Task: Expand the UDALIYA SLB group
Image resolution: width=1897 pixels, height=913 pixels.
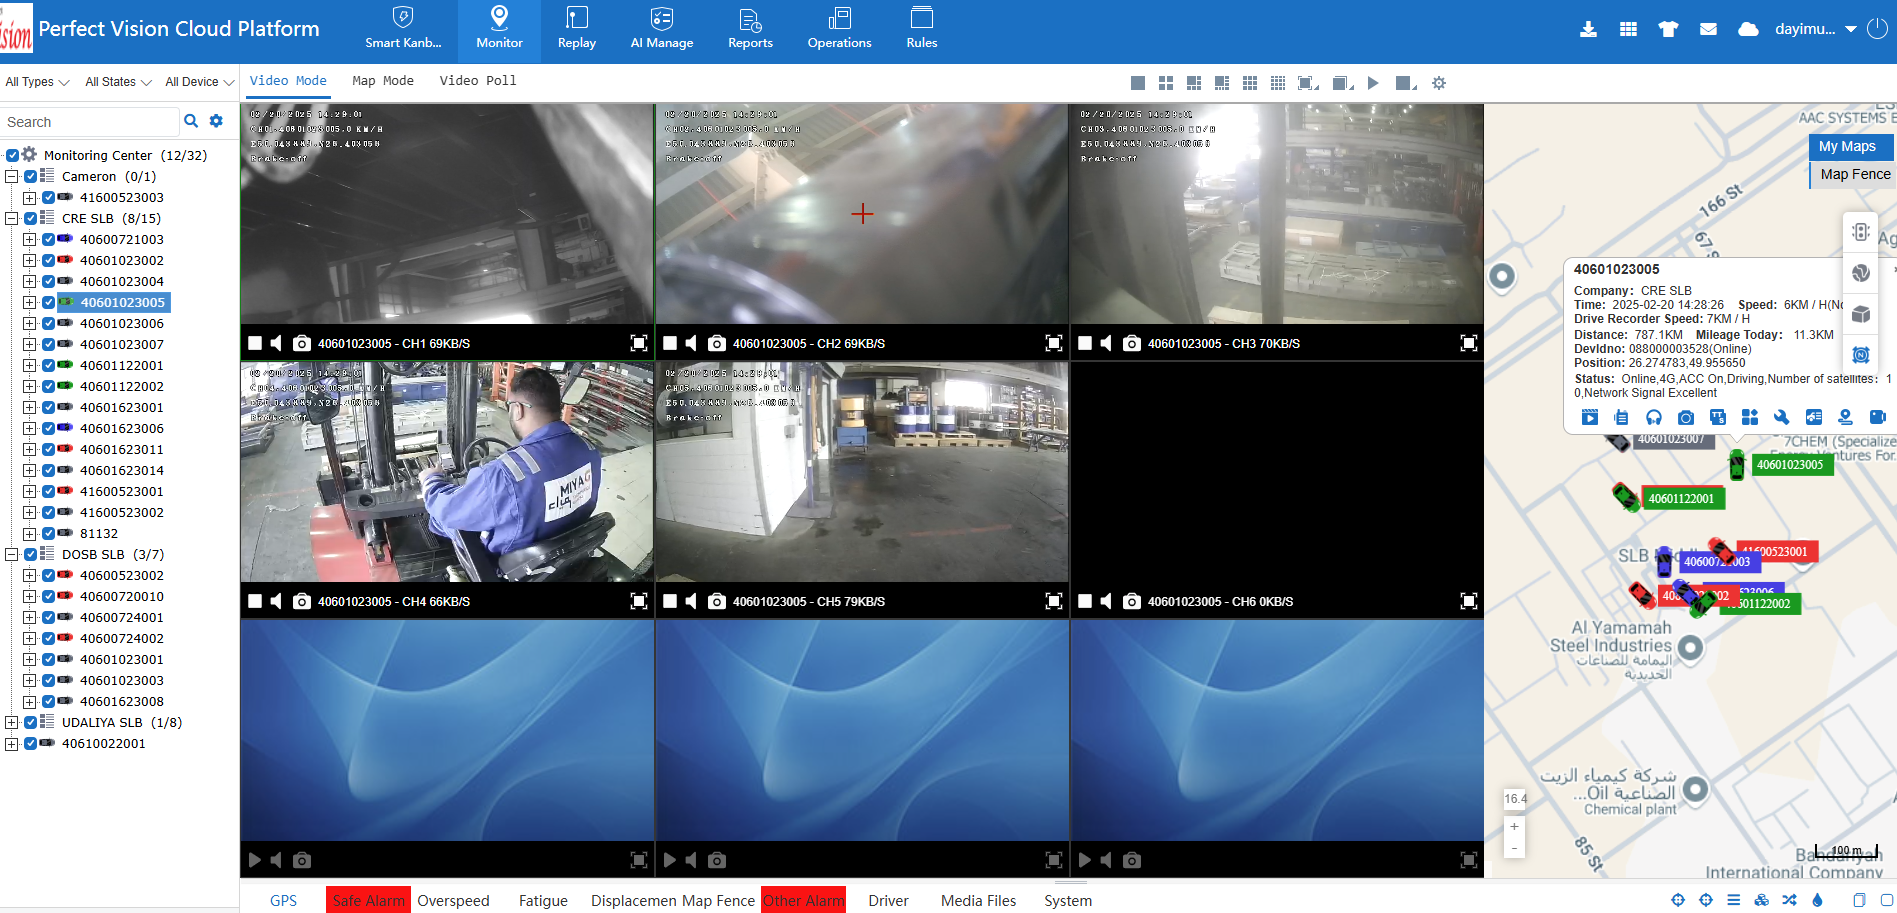Action: (x=11, y=722)
